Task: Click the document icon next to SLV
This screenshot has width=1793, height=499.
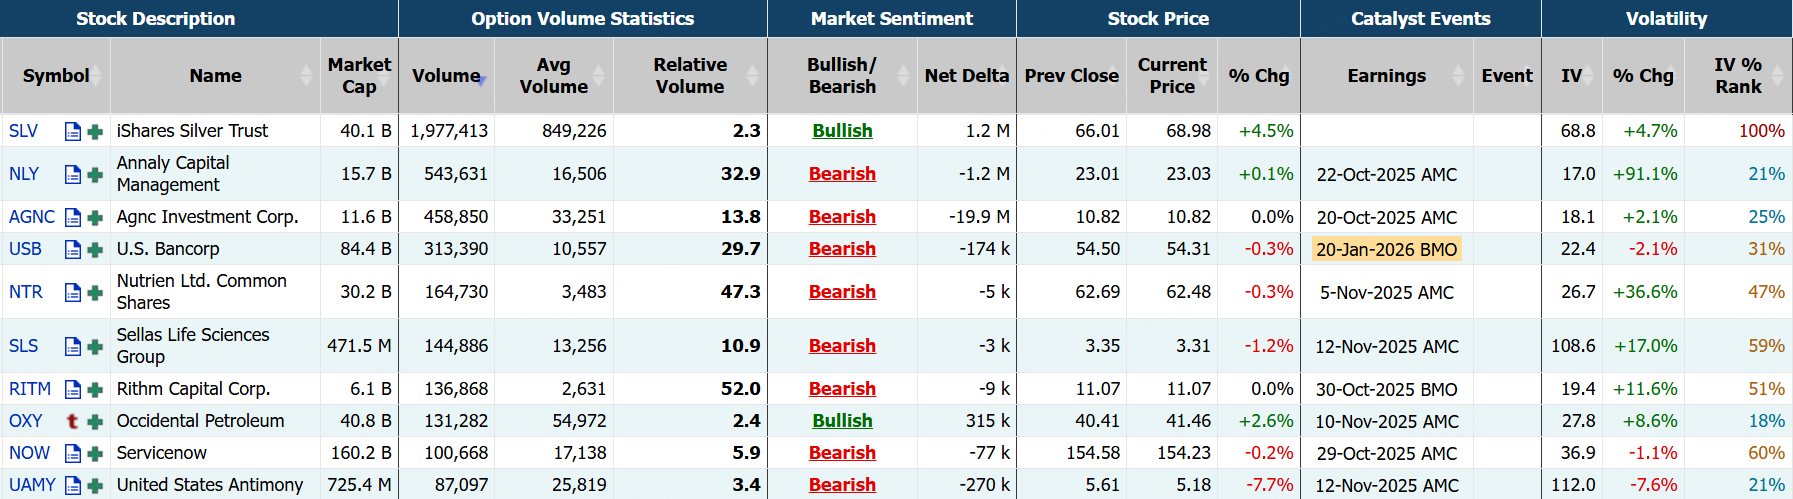Action: click(72, 131)
